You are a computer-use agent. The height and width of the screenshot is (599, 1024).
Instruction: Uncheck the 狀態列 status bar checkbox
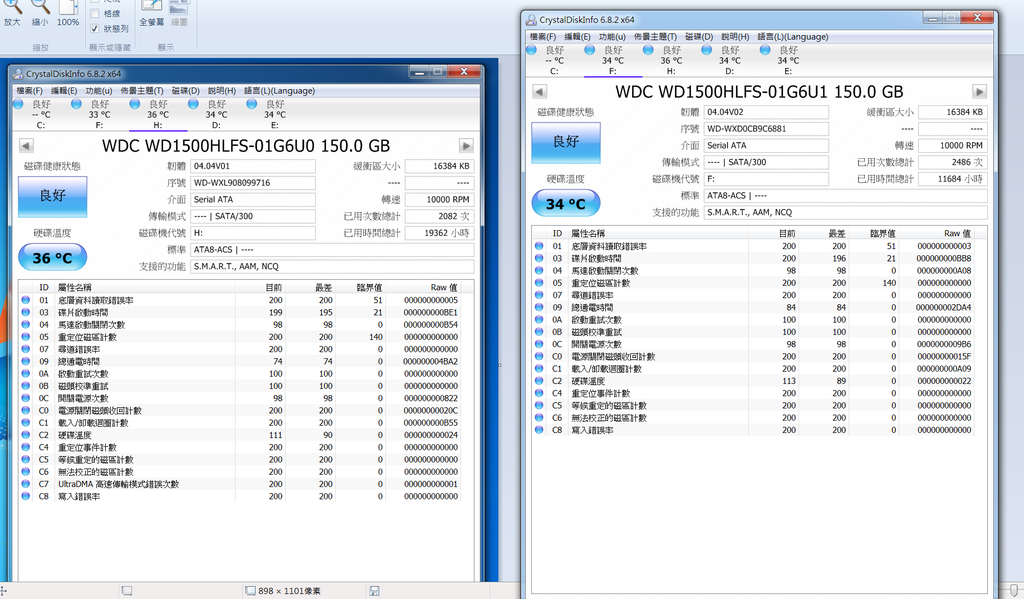click(x=95, y=29)
